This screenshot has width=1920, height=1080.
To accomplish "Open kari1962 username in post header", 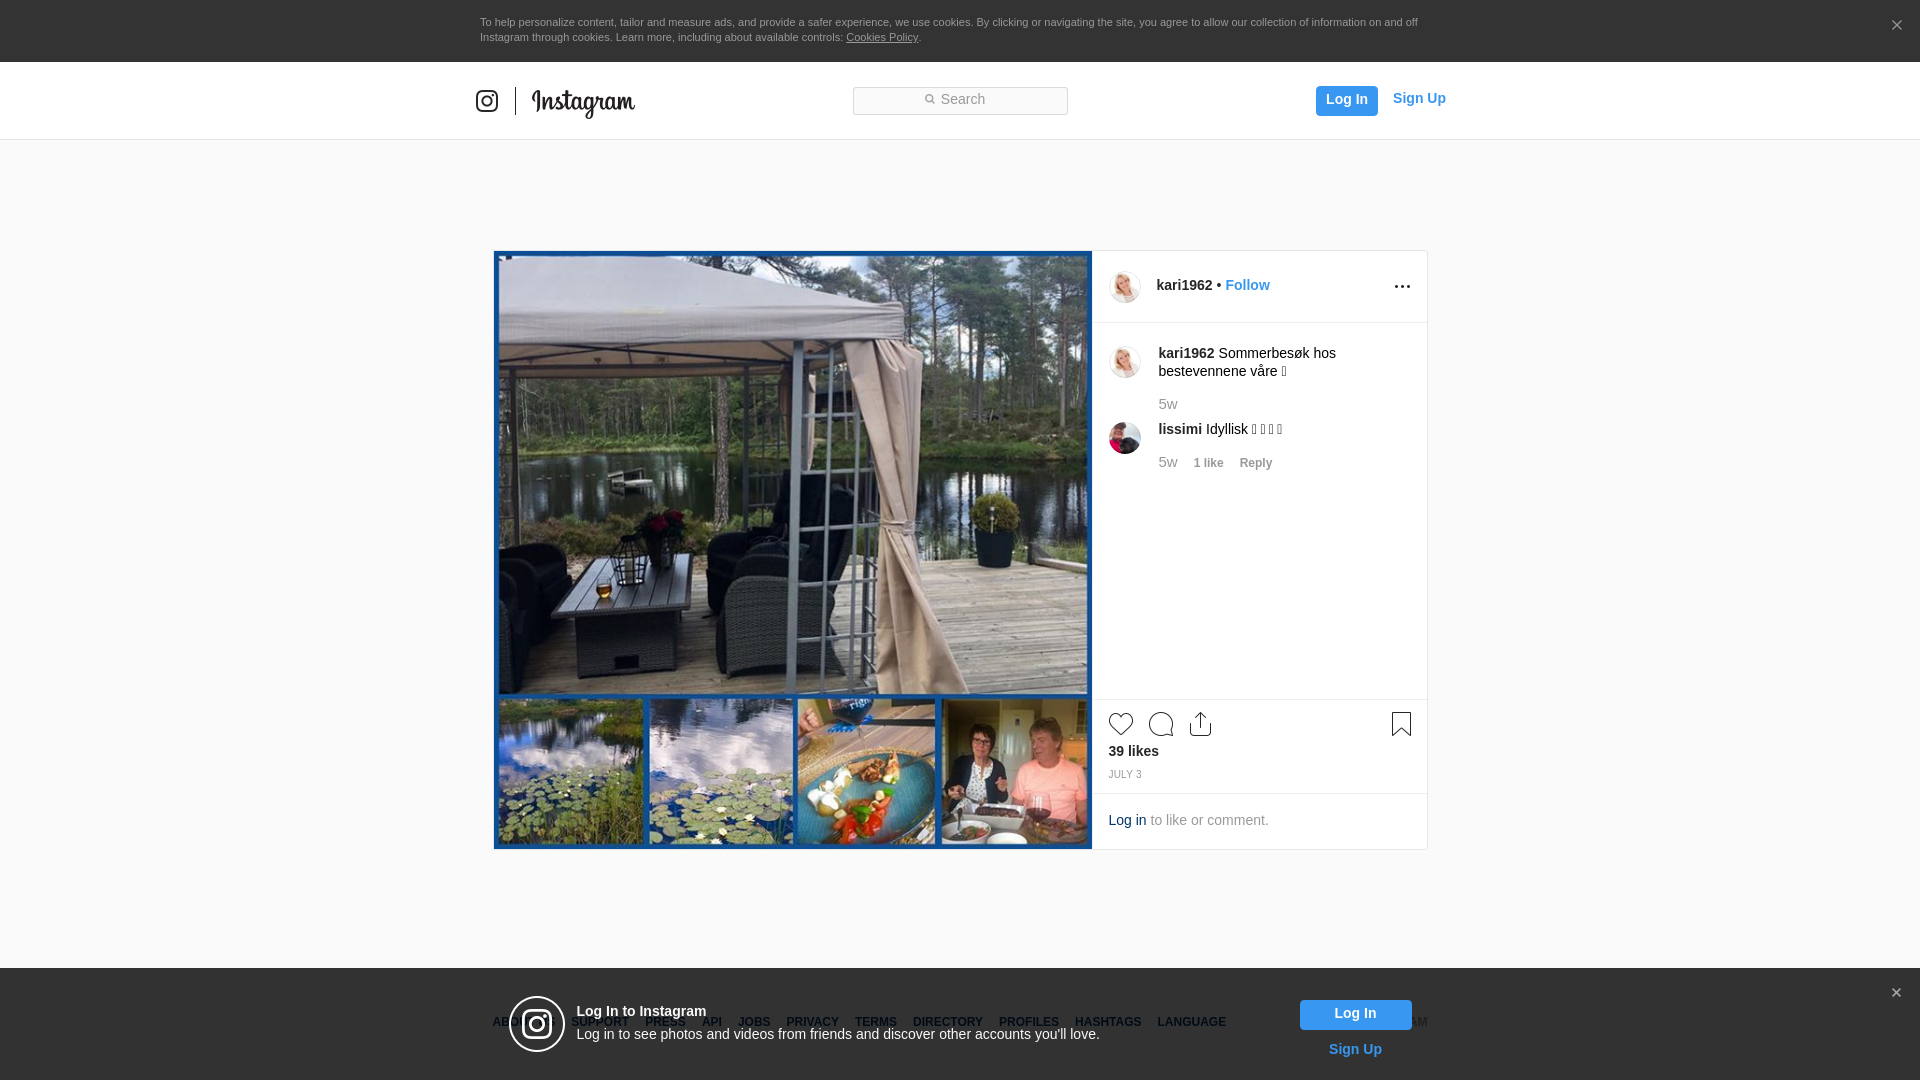I will tap(1184, 286).
